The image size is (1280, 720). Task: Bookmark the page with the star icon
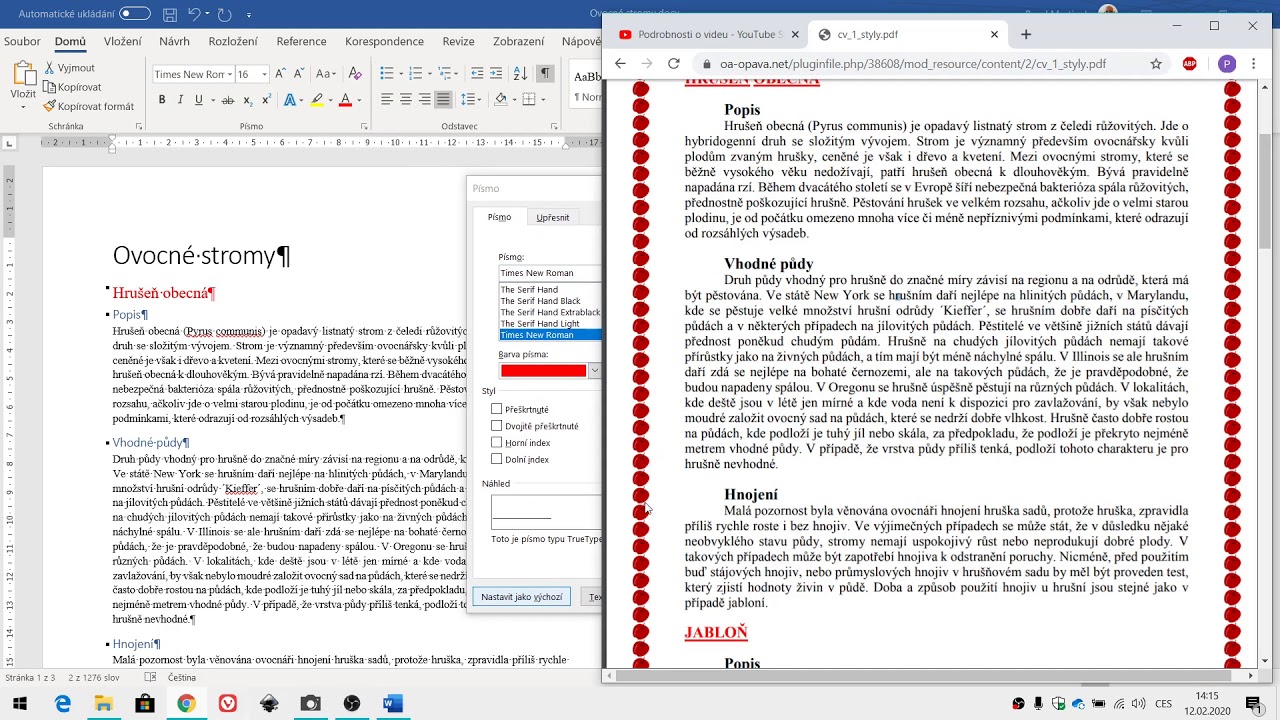coord(1156,64)
